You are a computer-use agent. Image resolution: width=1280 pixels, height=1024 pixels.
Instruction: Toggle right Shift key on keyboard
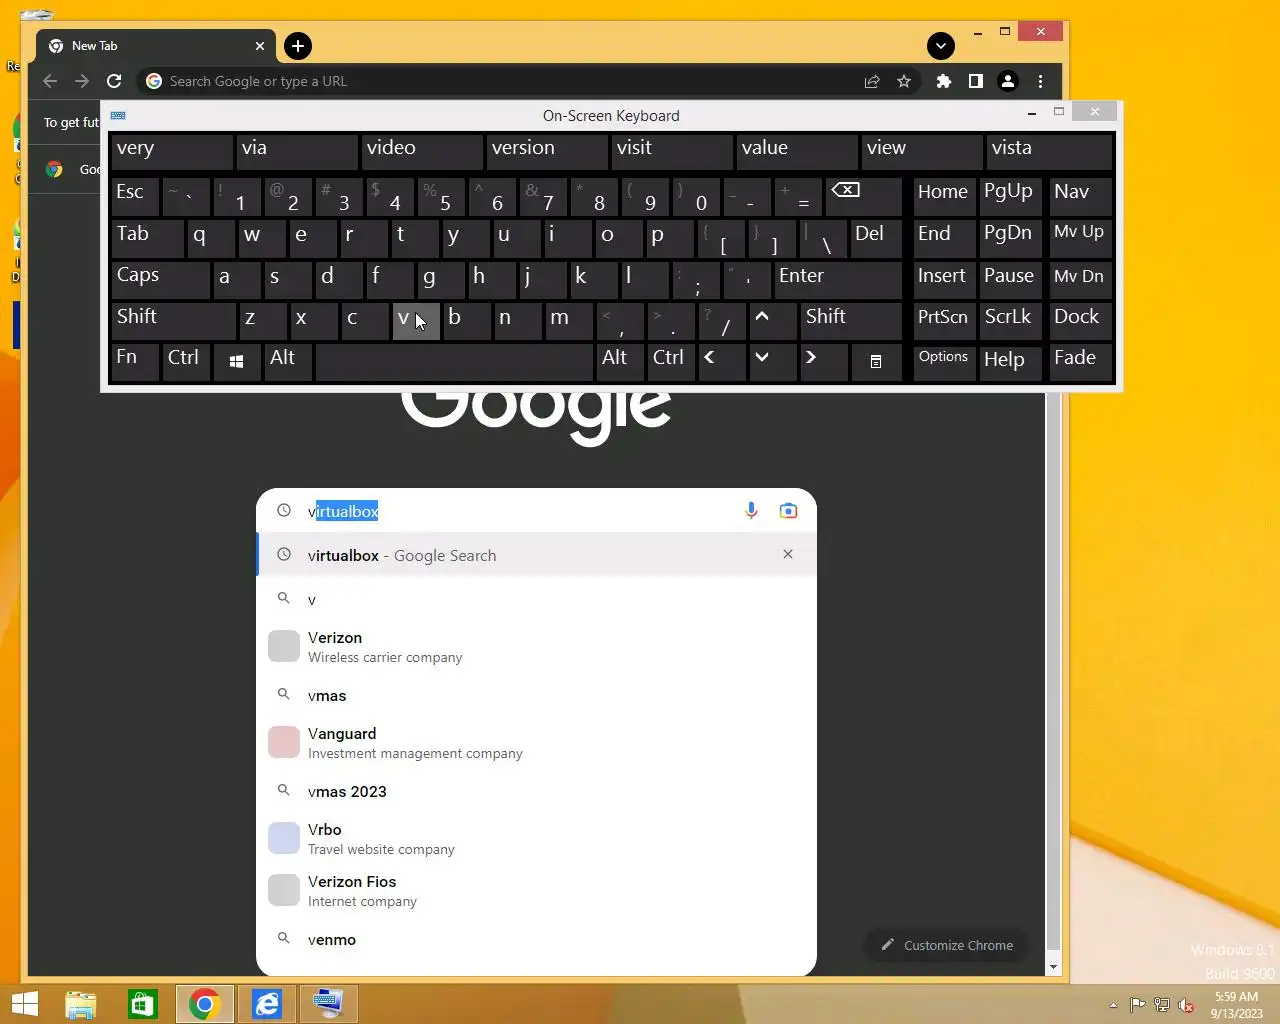(851, 320)
